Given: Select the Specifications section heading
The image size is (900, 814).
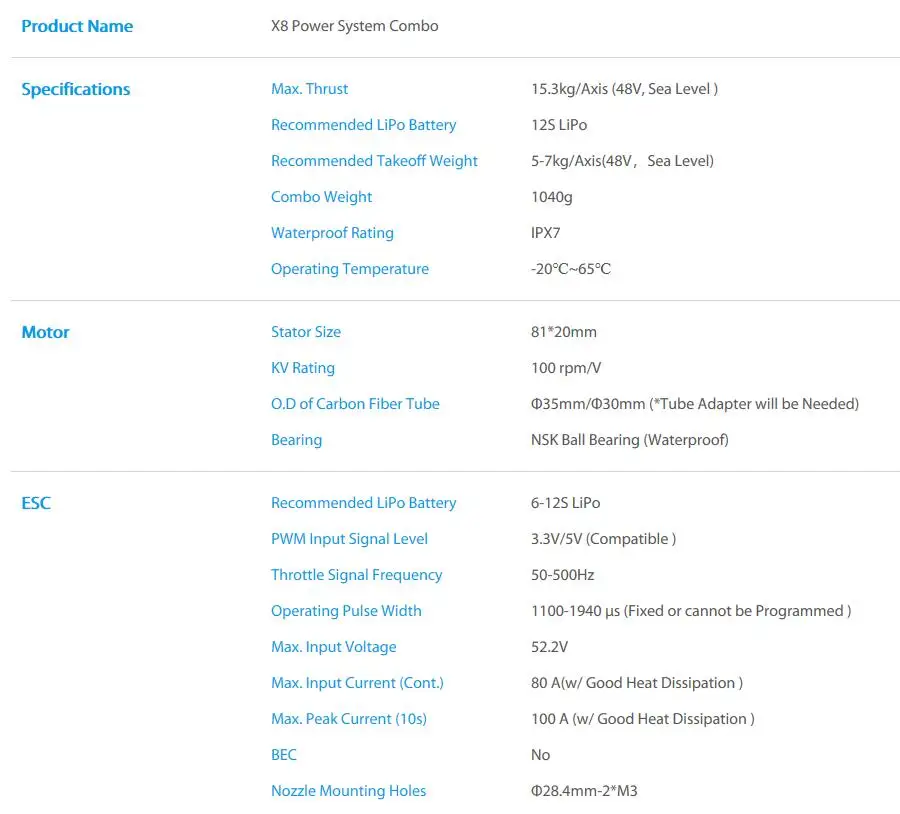Looking at the screenshot, I should click(x=76, y=89).
